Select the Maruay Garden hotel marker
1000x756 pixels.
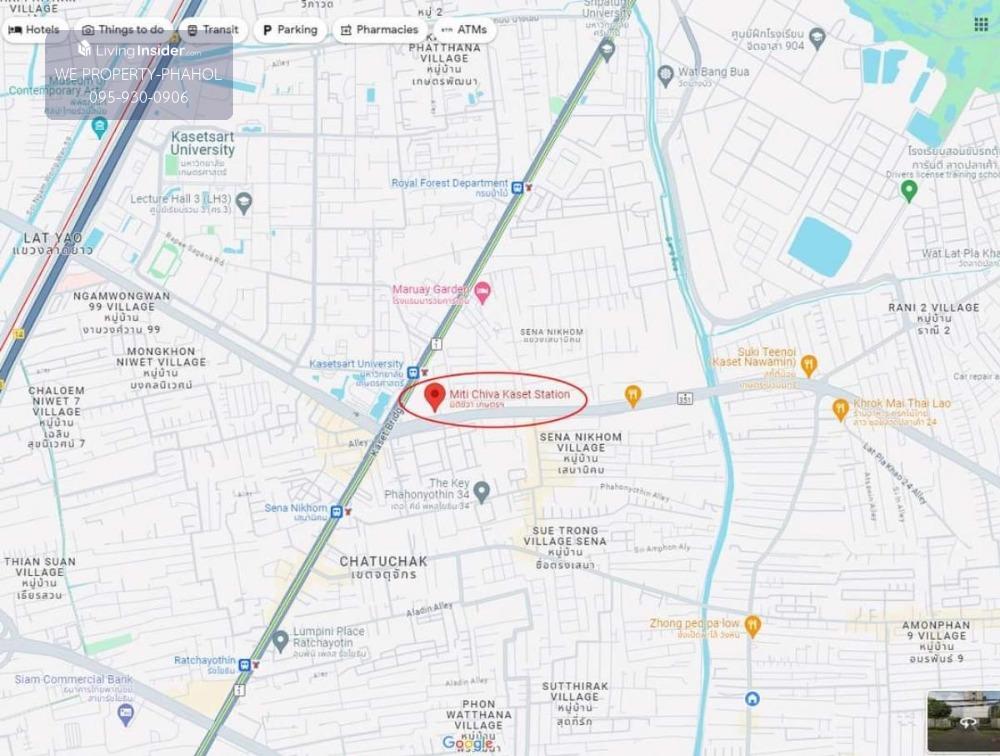pos(483,293)
